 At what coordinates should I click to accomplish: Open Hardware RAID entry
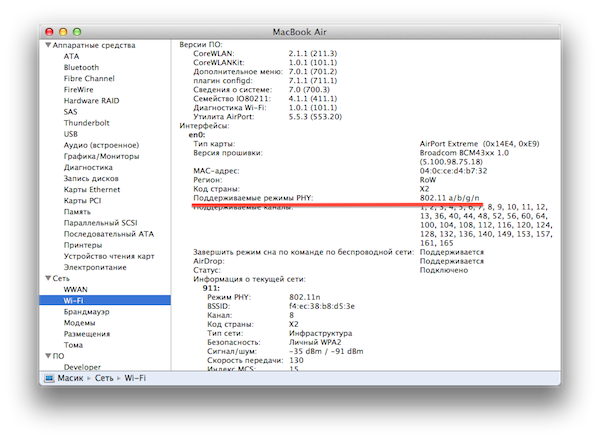91,101
